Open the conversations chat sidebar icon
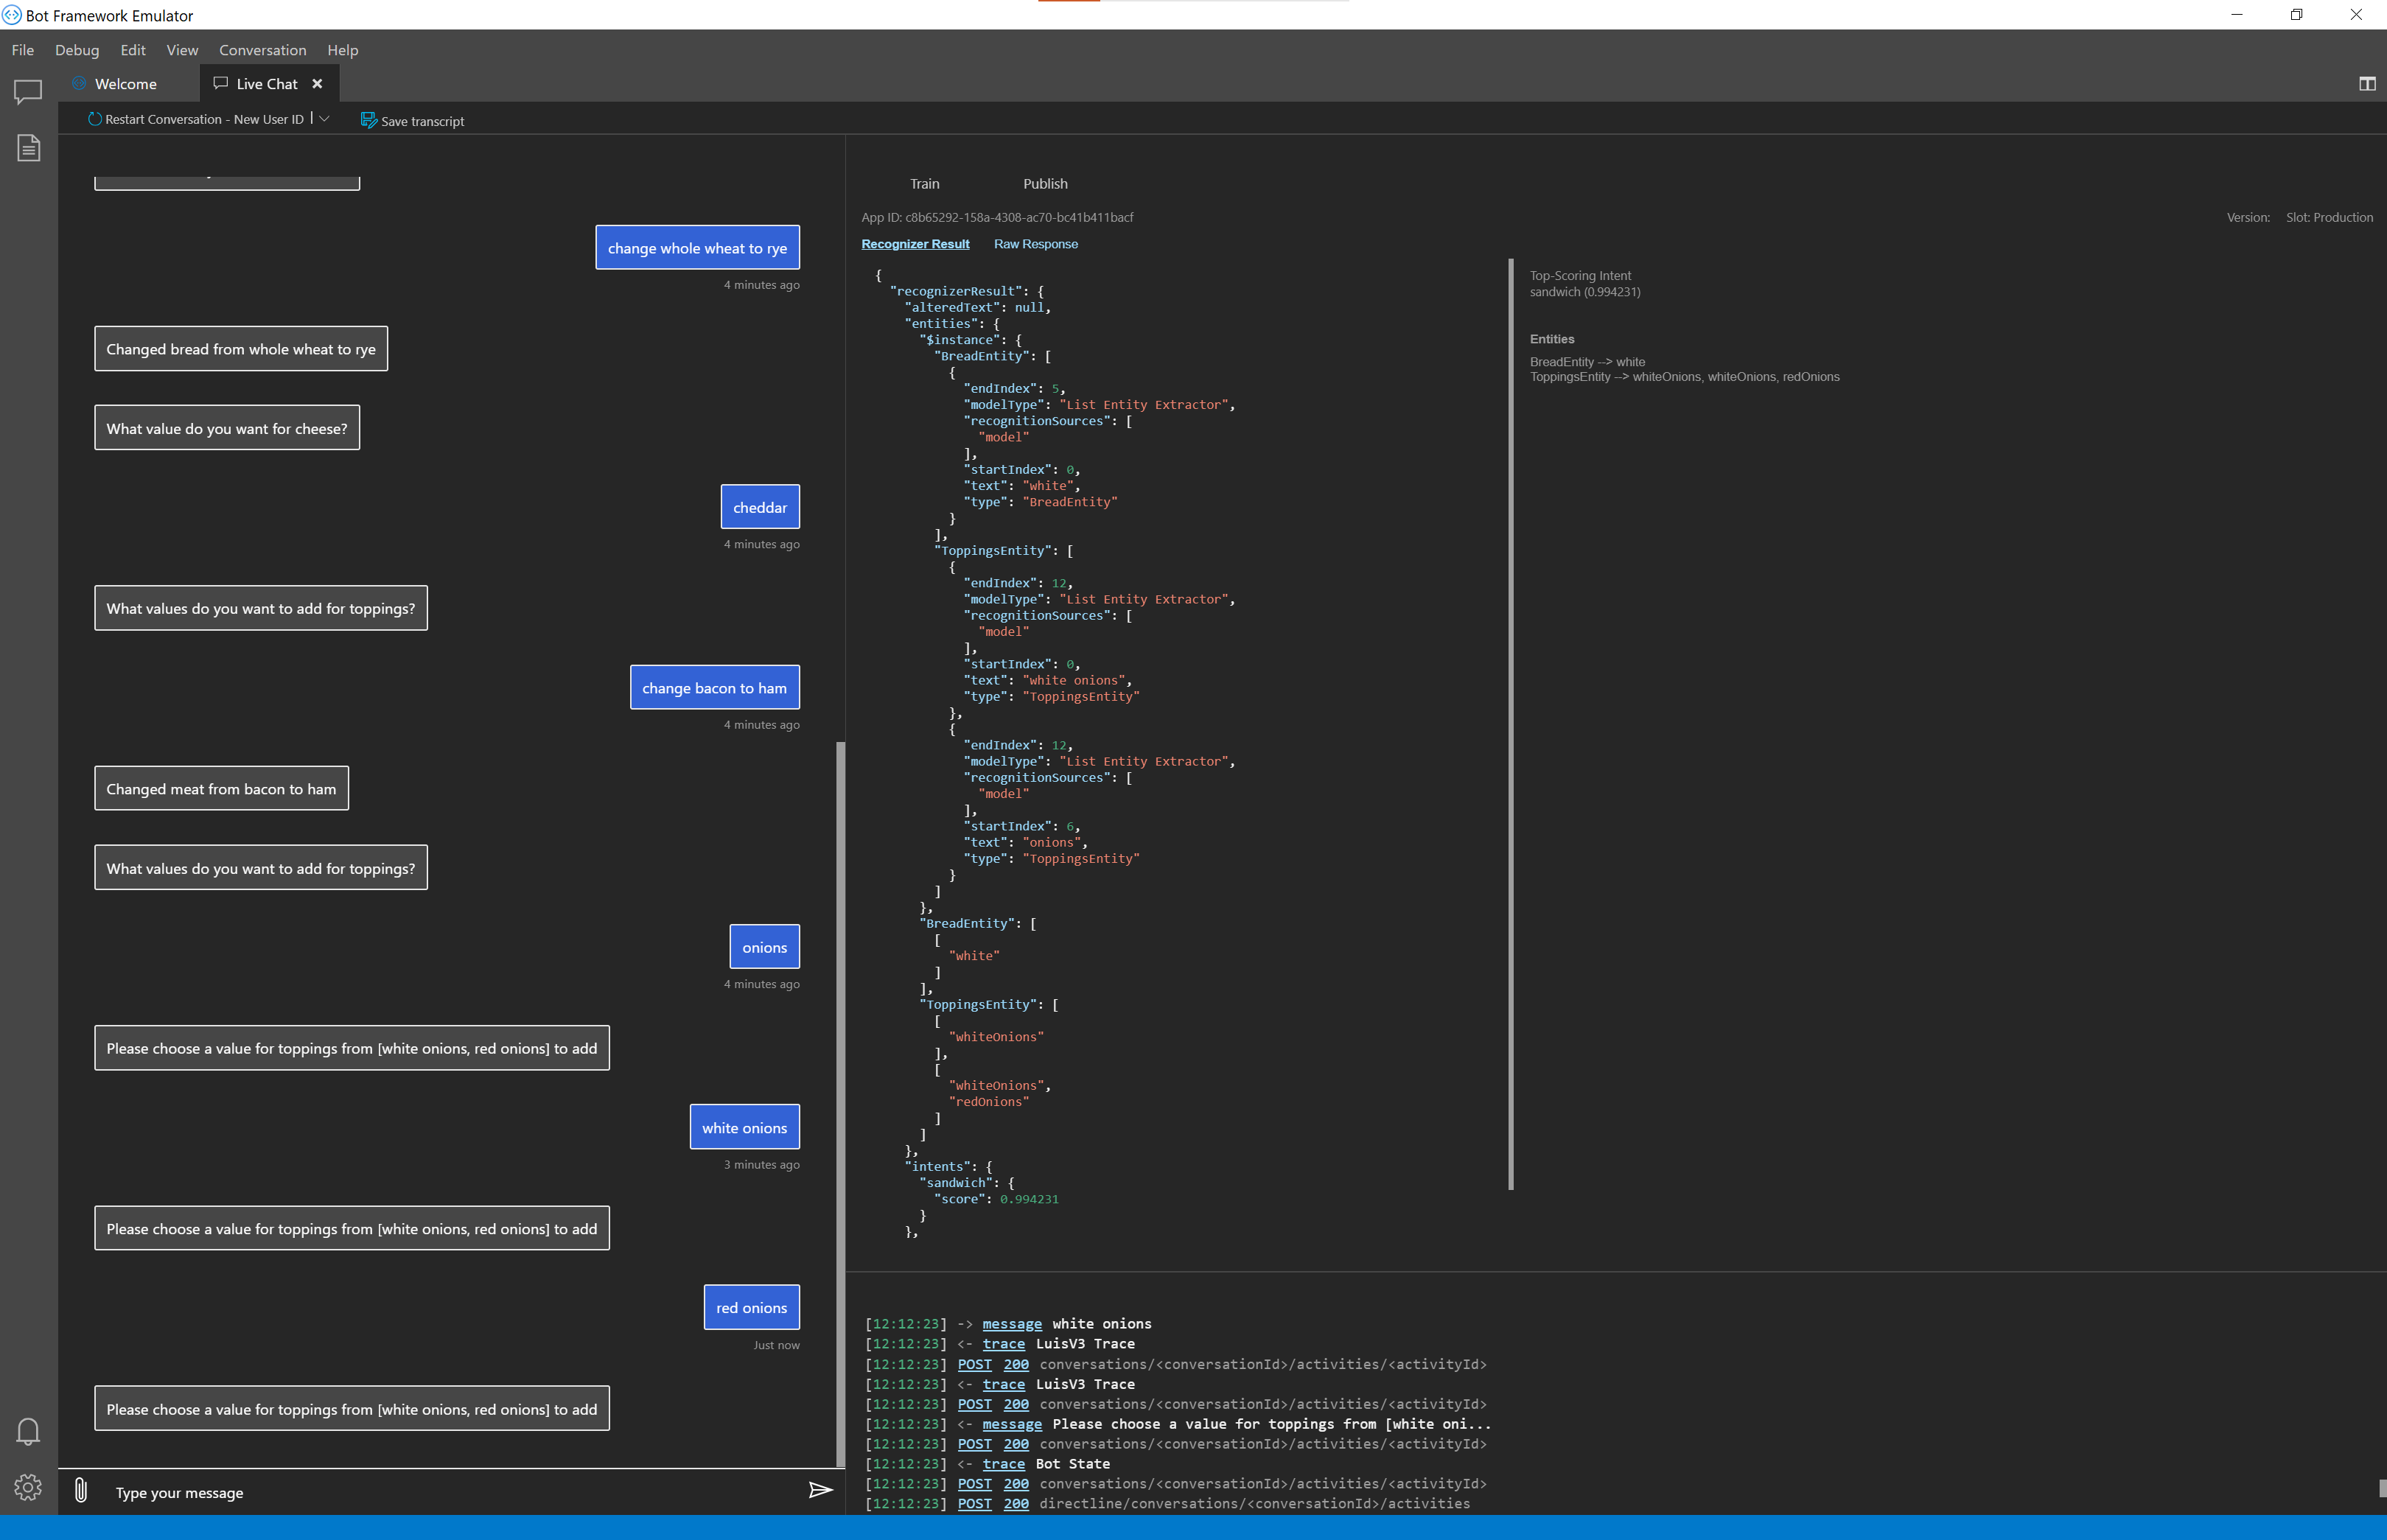This screenshot has width=2387, height=1540. [27, 92]
